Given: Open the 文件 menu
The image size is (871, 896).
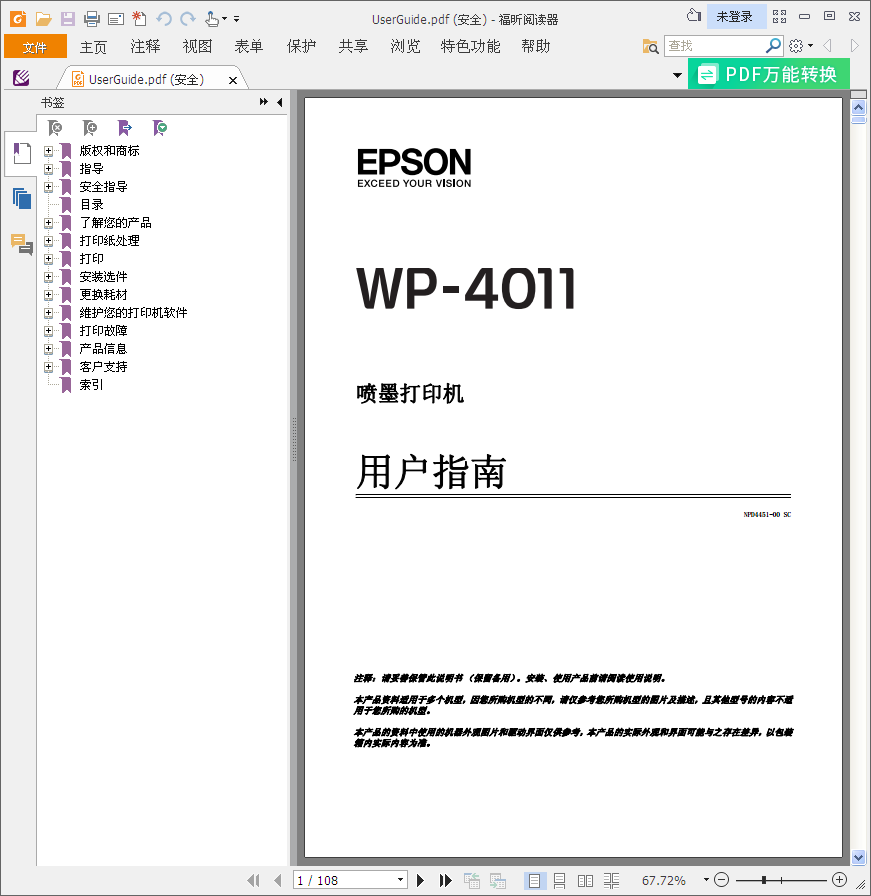Looking at the screenshot, I should point(35,46).
